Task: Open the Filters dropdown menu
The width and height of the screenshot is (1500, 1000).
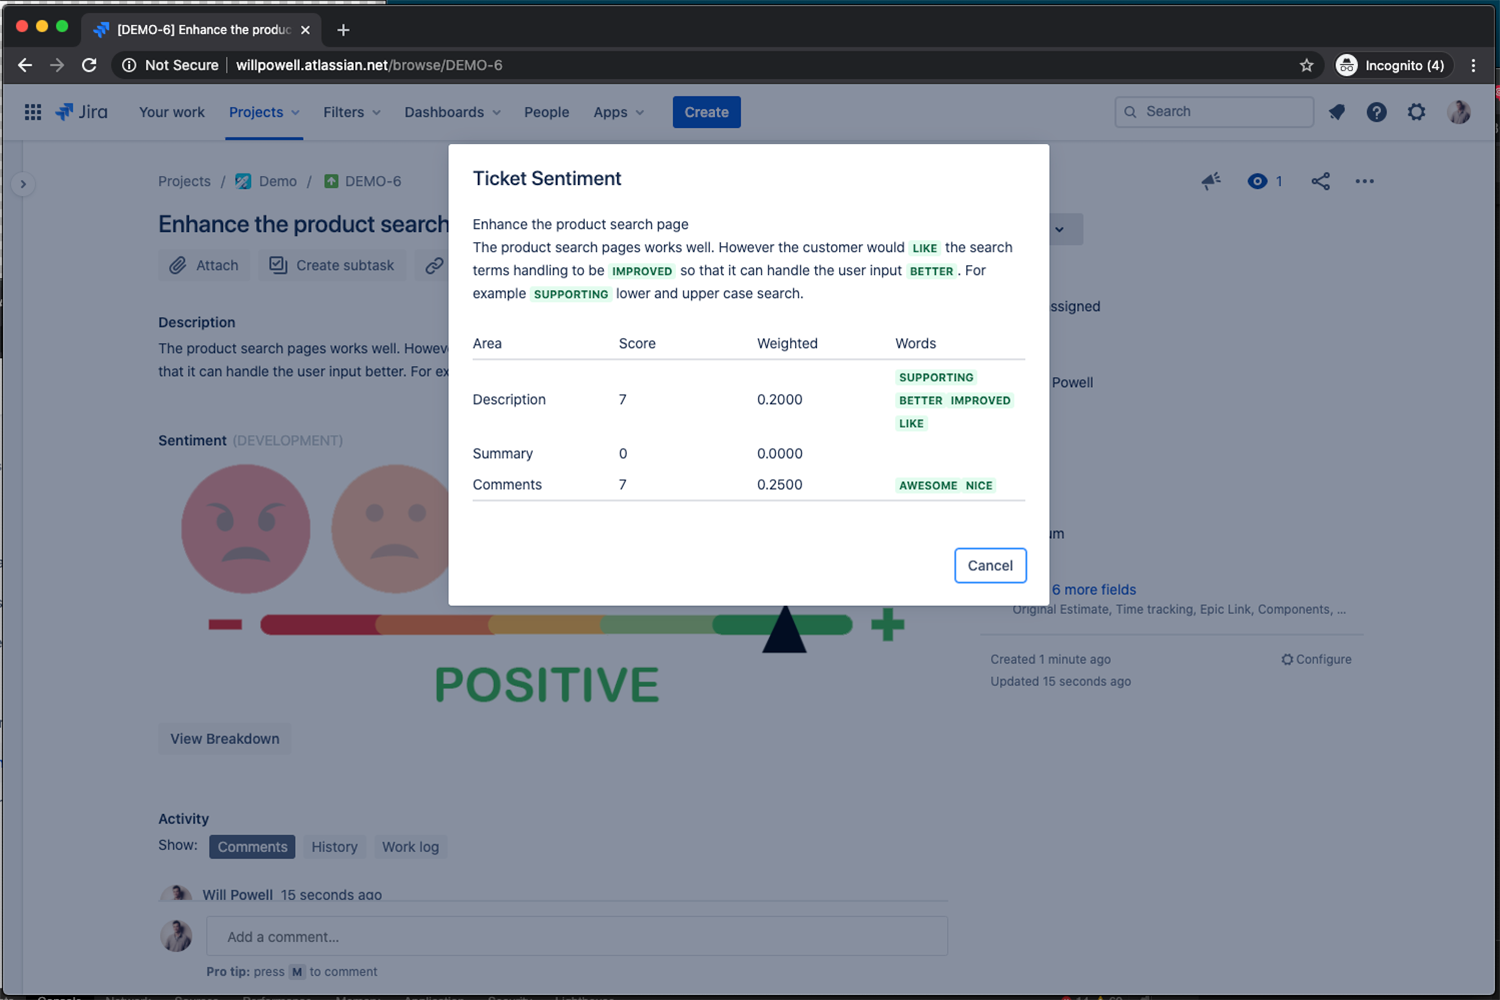Action: (352, 112)
